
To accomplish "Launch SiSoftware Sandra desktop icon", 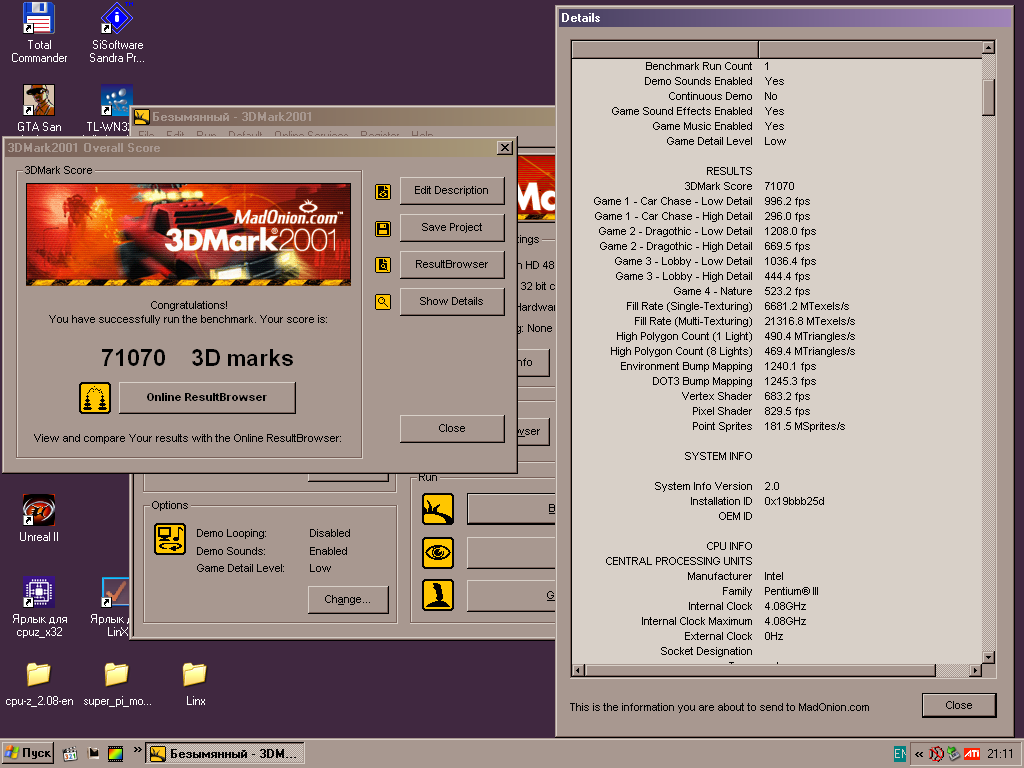I will point(117,33).
